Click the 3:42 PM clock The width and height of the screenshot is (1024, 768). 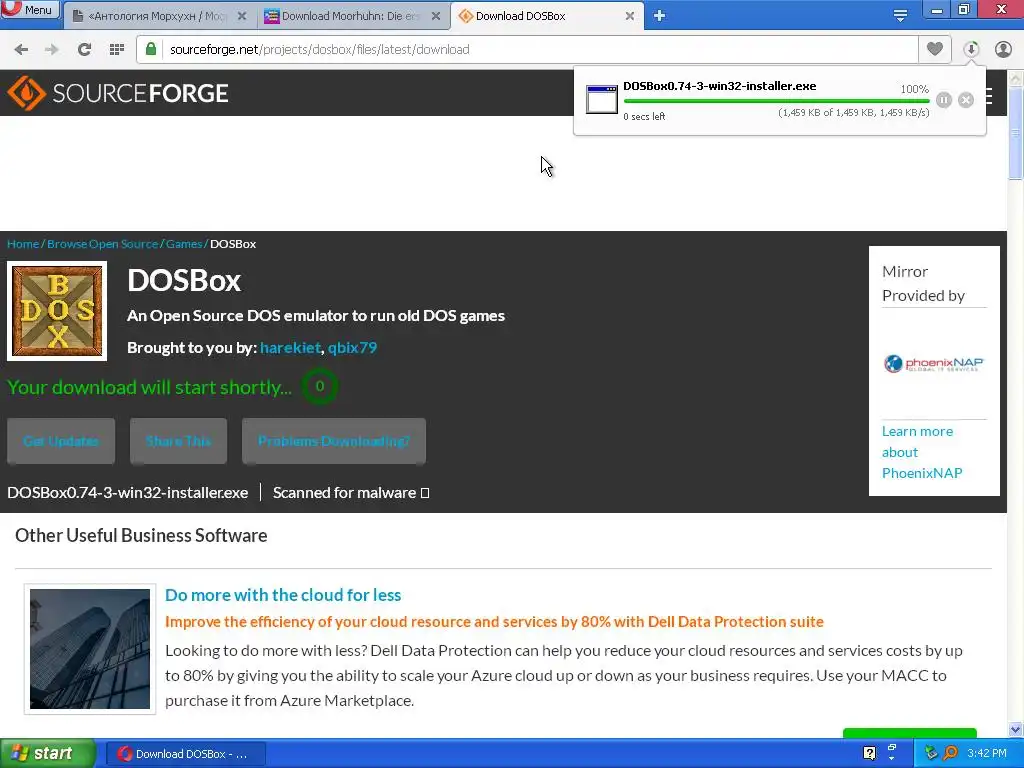point(987,753)
